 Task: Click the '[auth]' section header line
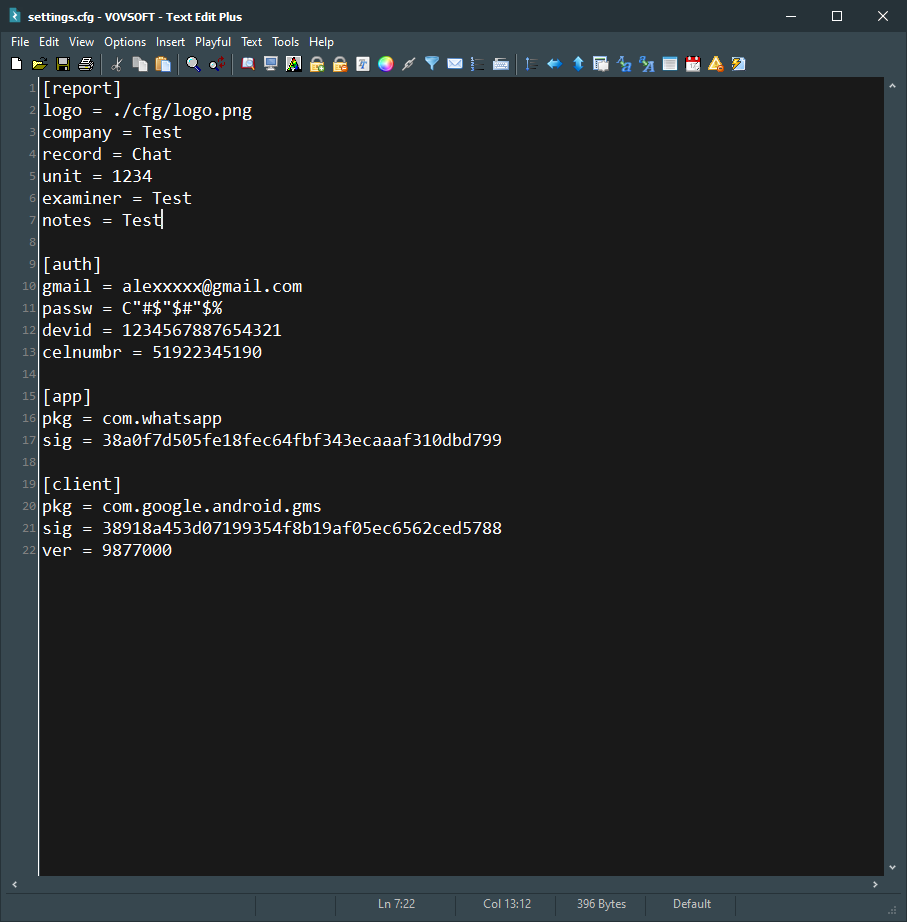click(72, 265)
